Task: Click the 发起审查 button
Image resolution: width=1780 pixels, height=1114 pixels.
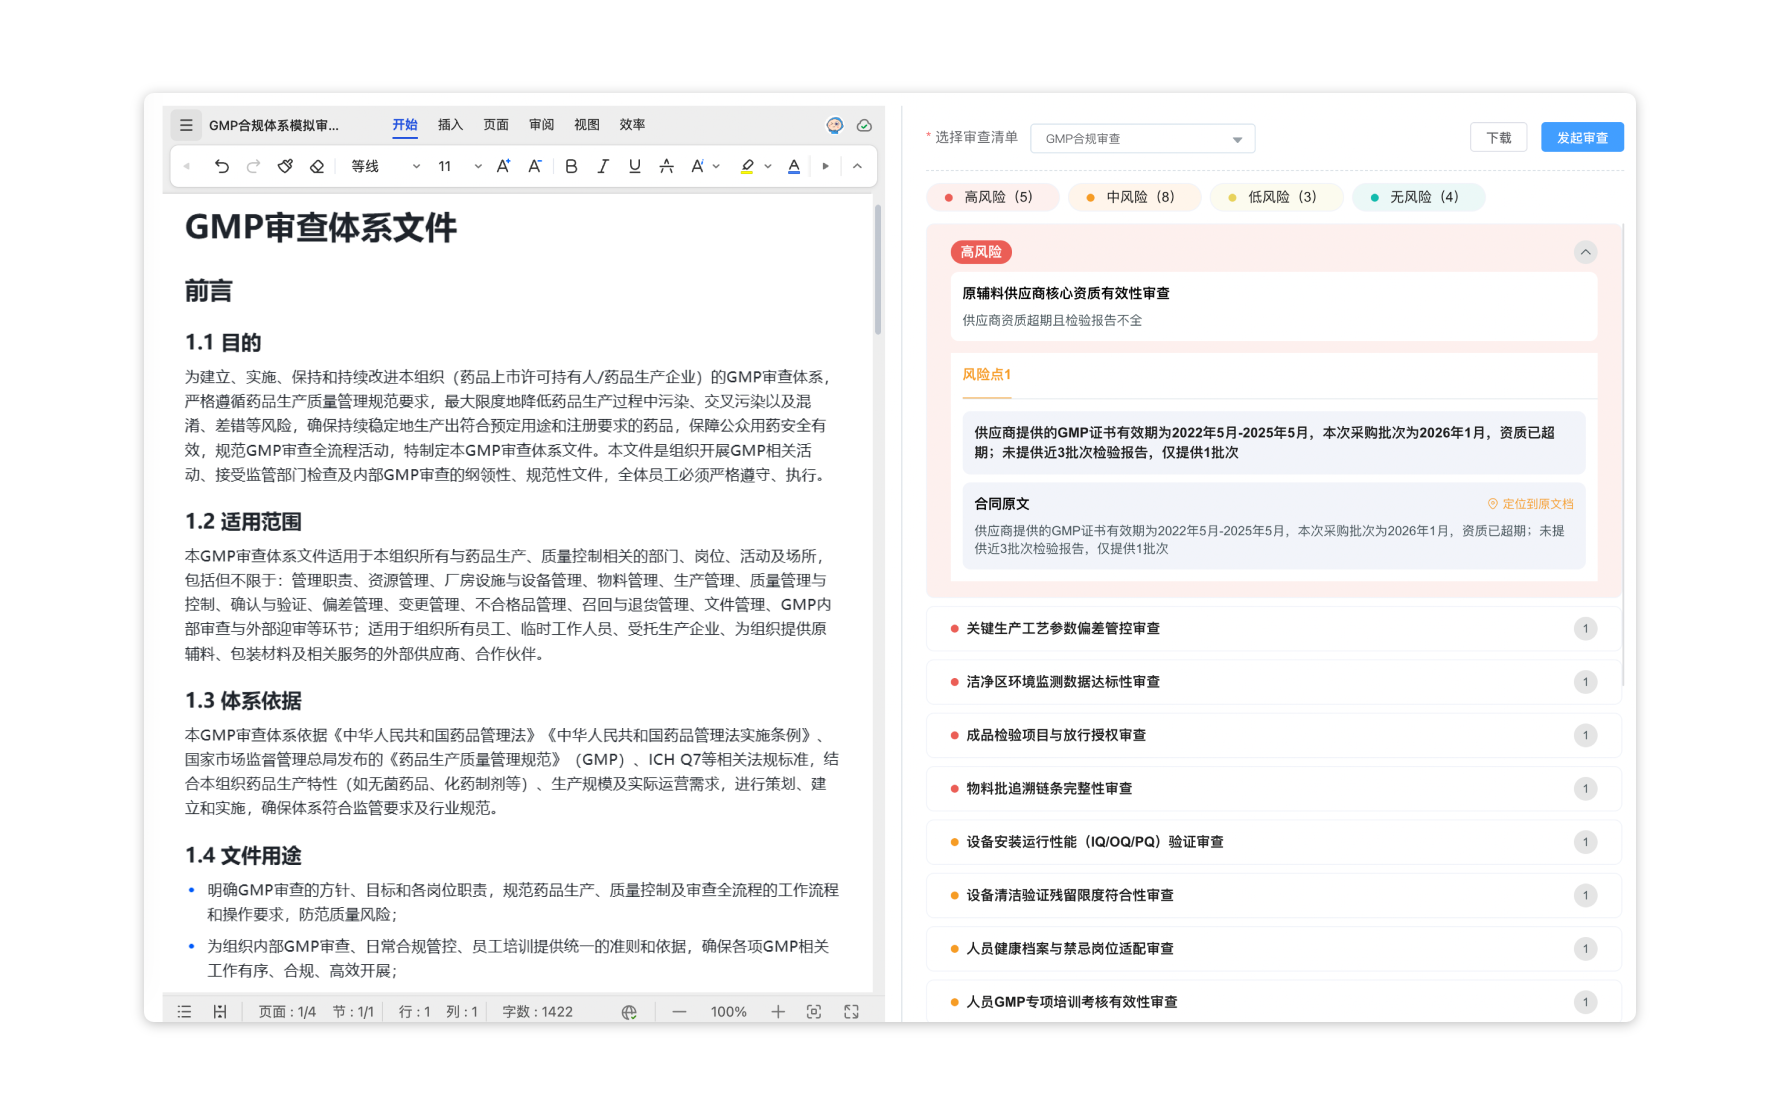Action: [1582, 138]
